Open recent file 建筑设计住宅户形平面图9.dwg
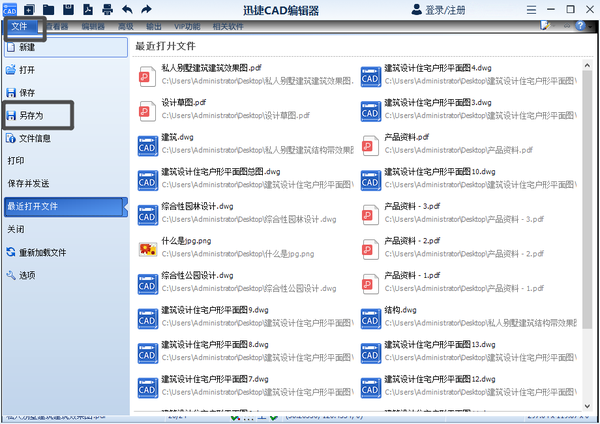The width and height of the screenshot is (600, 424). pos(246,317)
